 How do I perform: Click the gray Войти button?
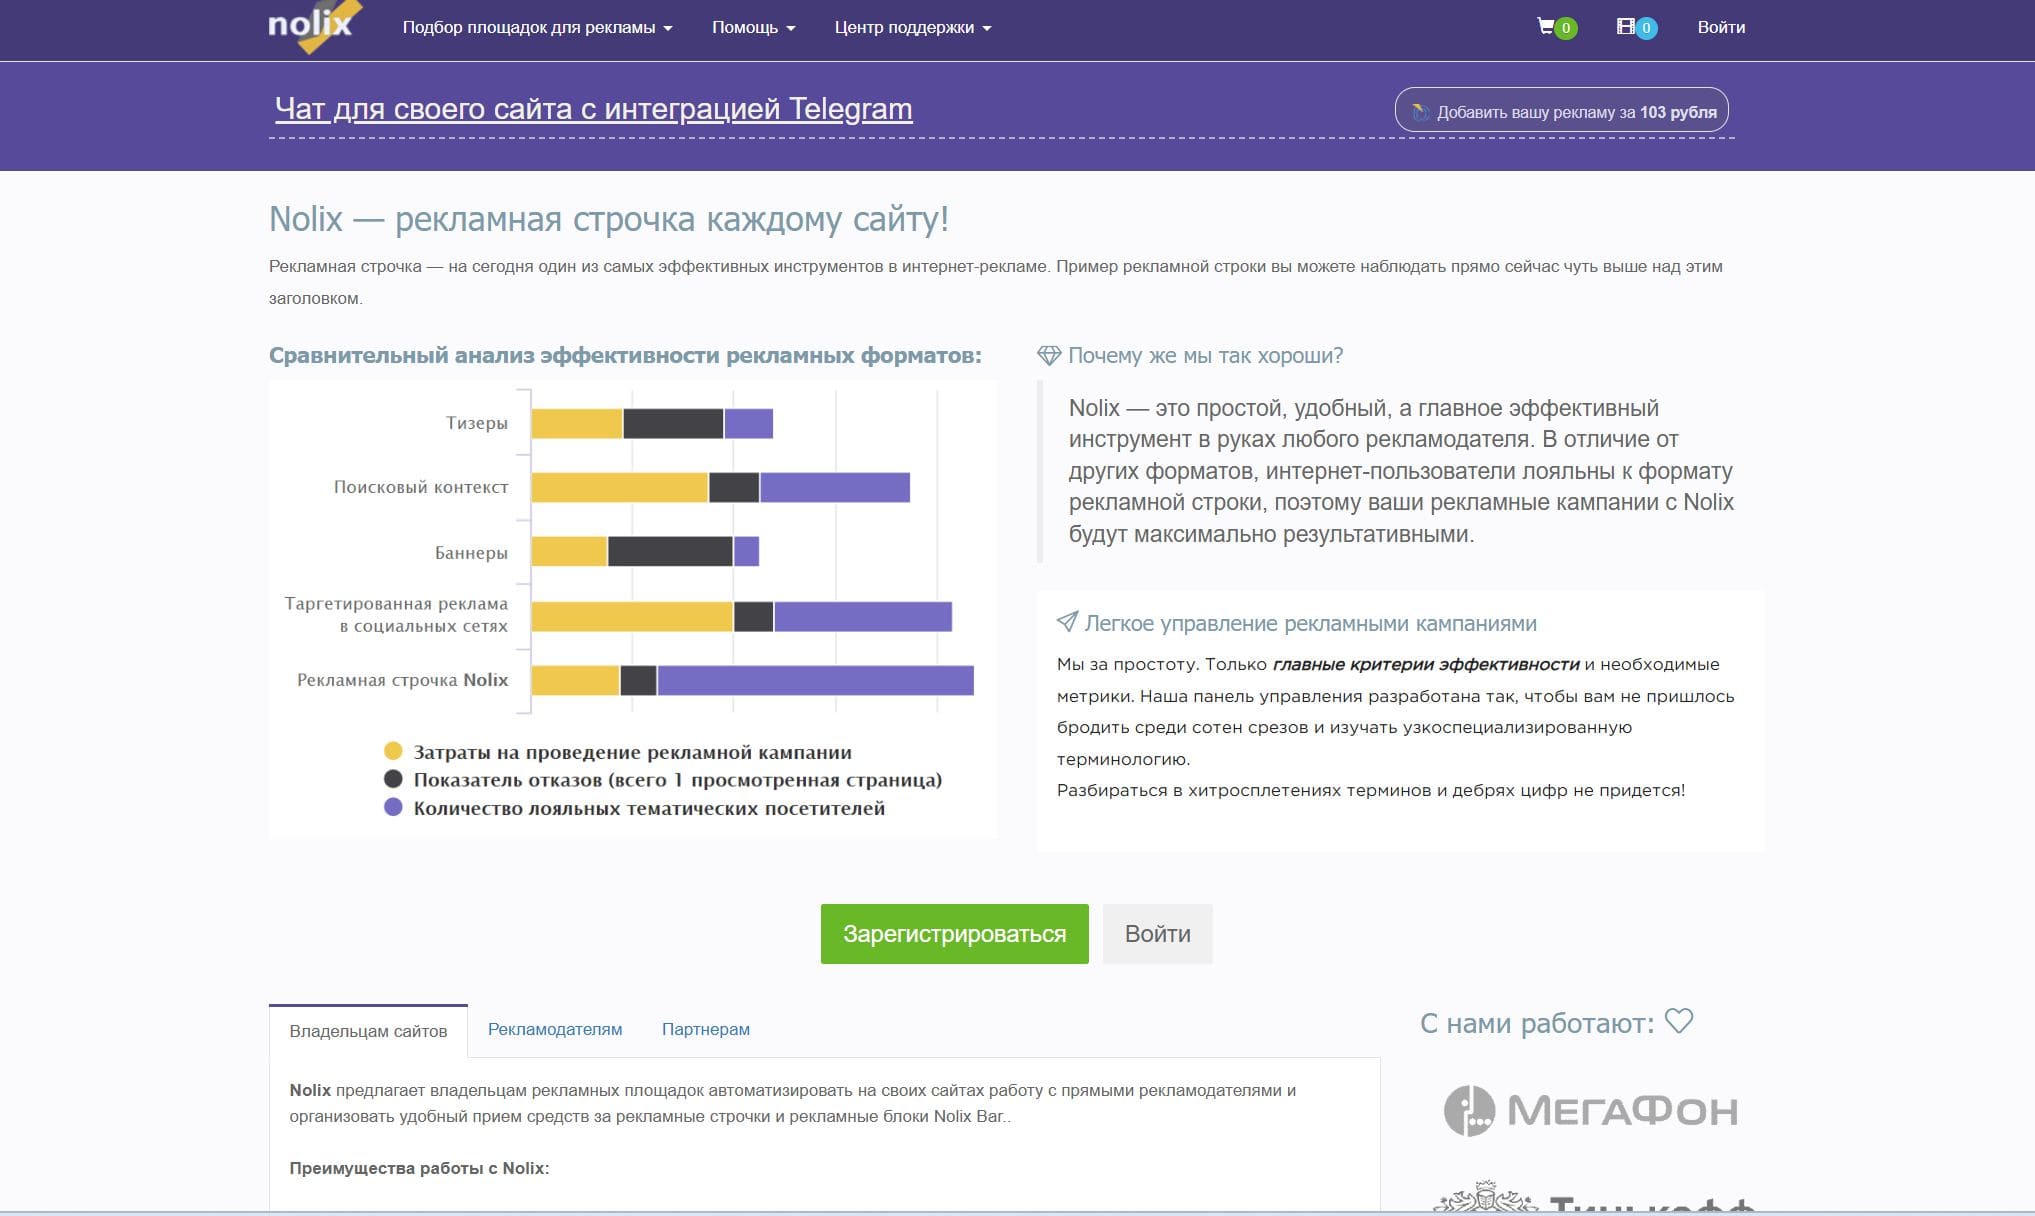1157,934
